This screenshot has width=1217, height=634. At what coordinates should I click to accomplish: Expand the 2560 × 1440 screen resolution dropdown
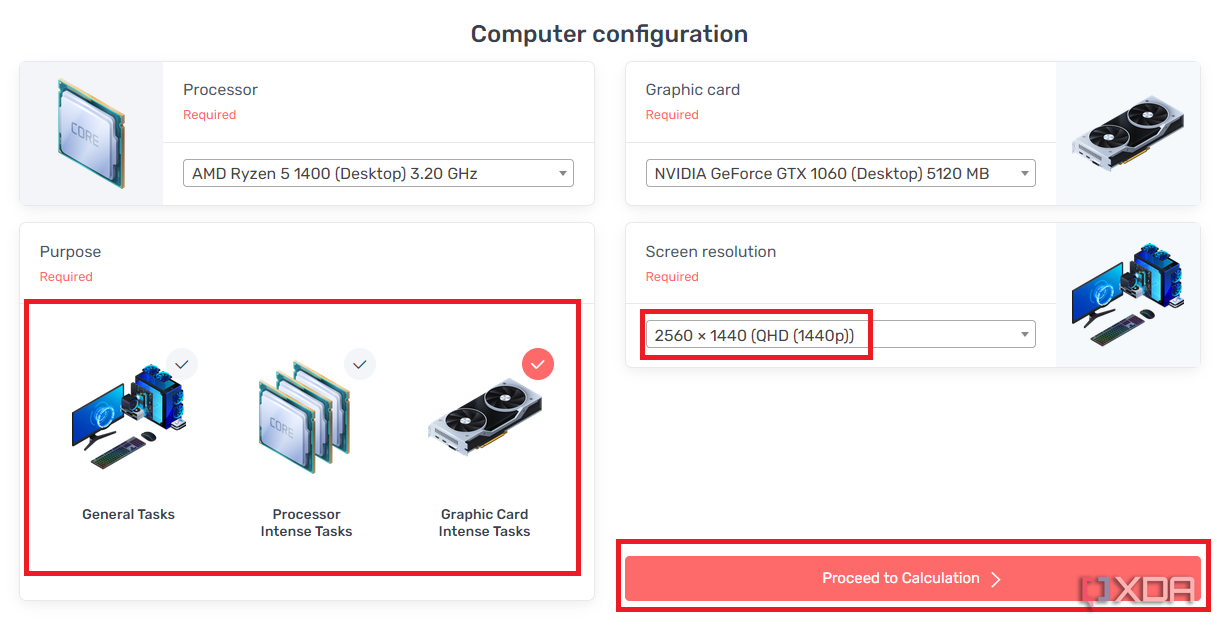840,335
